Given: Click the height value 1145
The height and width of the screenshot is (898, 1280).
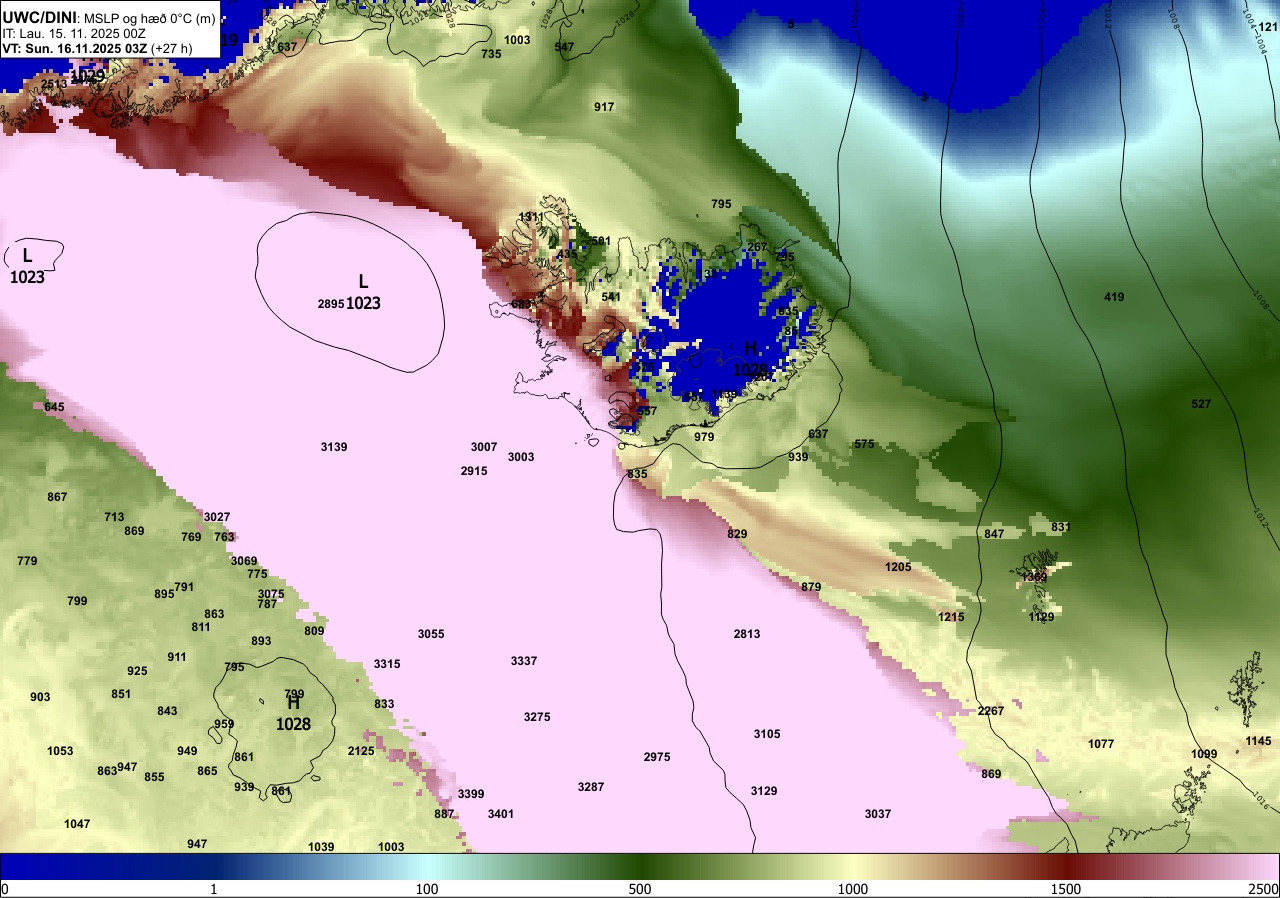Looking at the screenshot, I should click(1259, 741).
